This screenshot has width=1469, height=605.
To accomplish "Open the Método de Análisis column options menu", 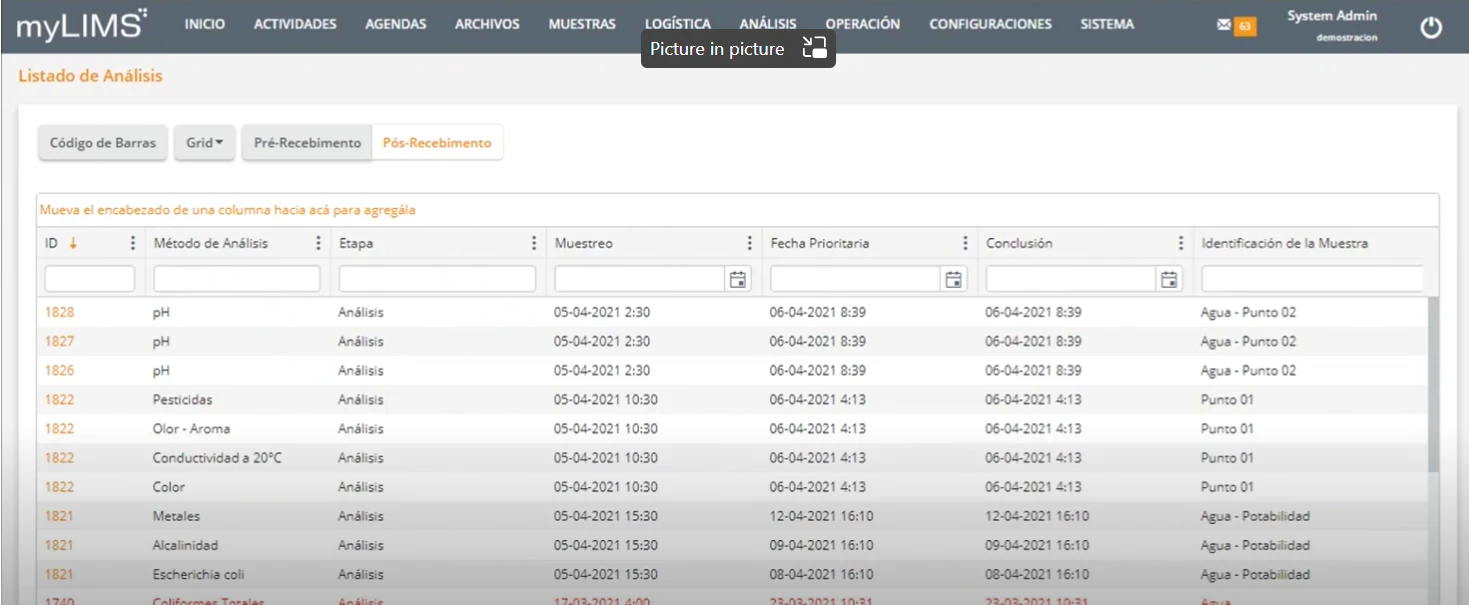I will (x=317, y=241).
